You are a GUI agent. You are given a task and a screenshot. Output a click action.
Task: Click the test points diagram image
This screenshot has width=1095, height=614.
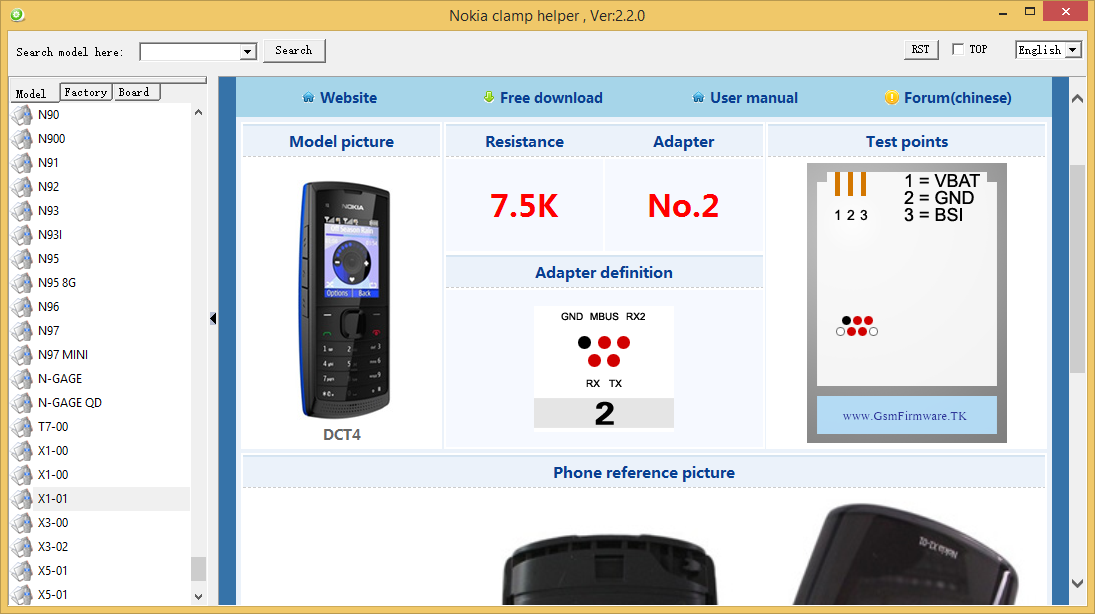point(906,302)
